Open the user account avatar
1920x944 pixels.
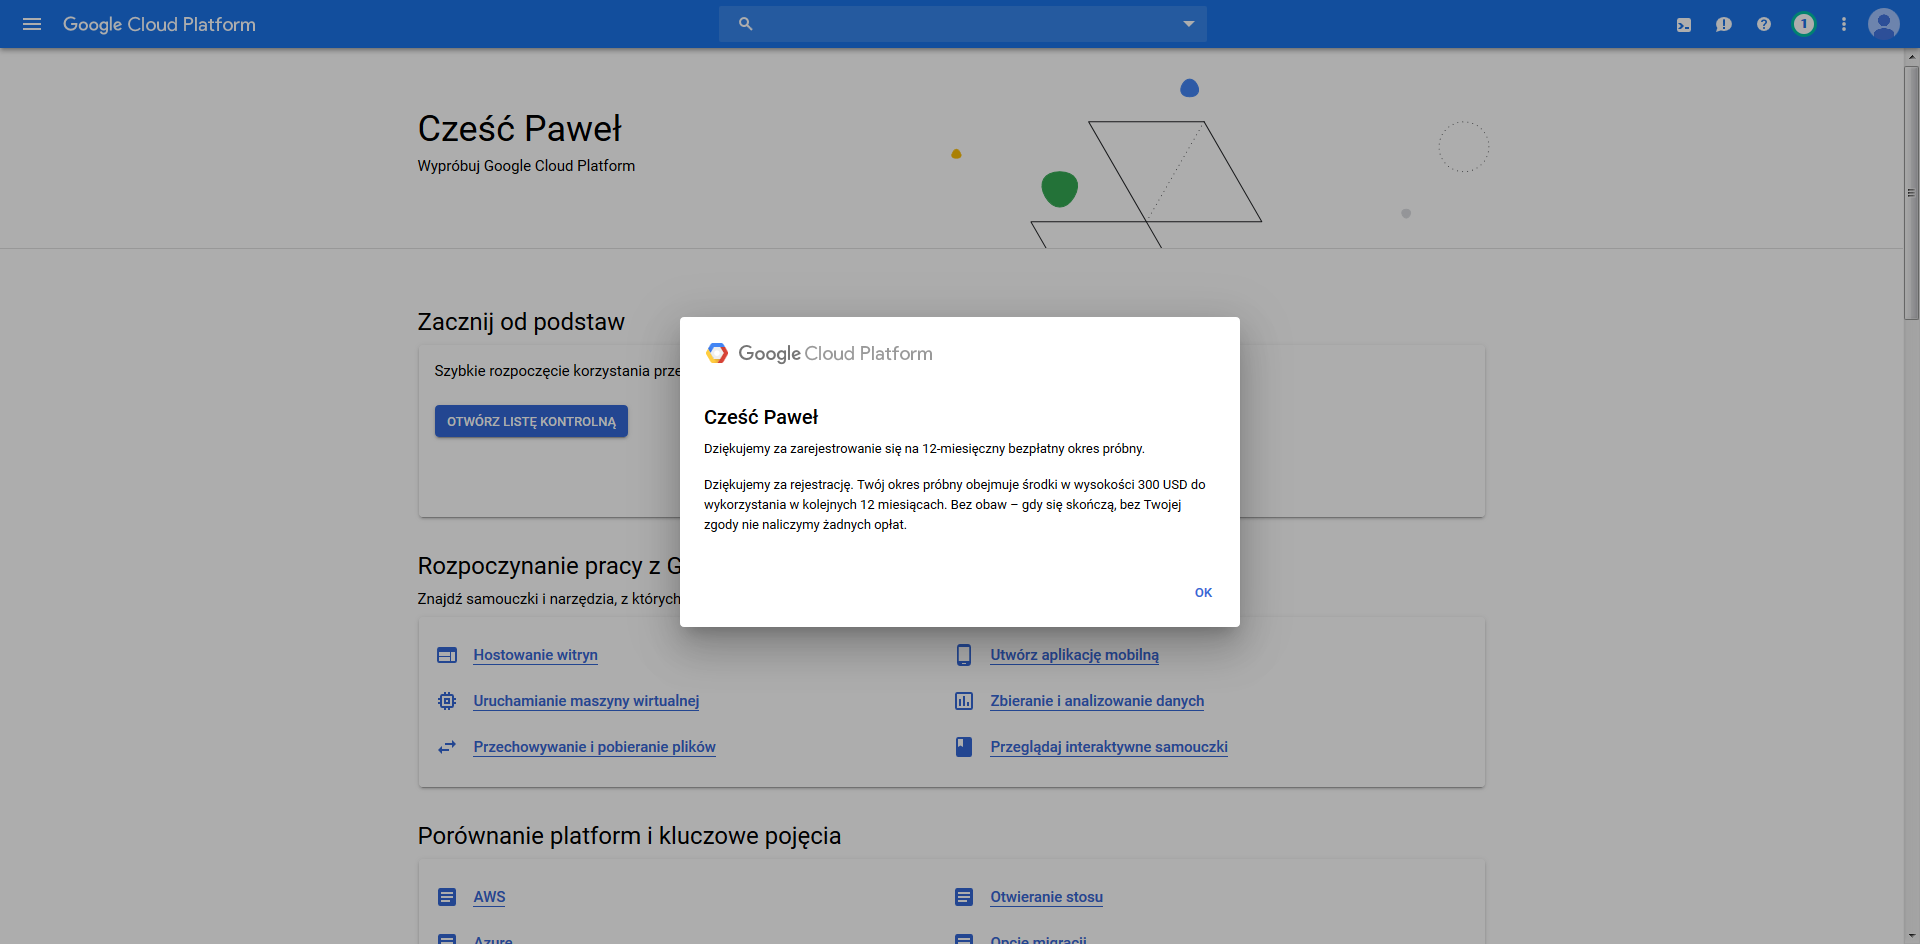coord(1884,24)
